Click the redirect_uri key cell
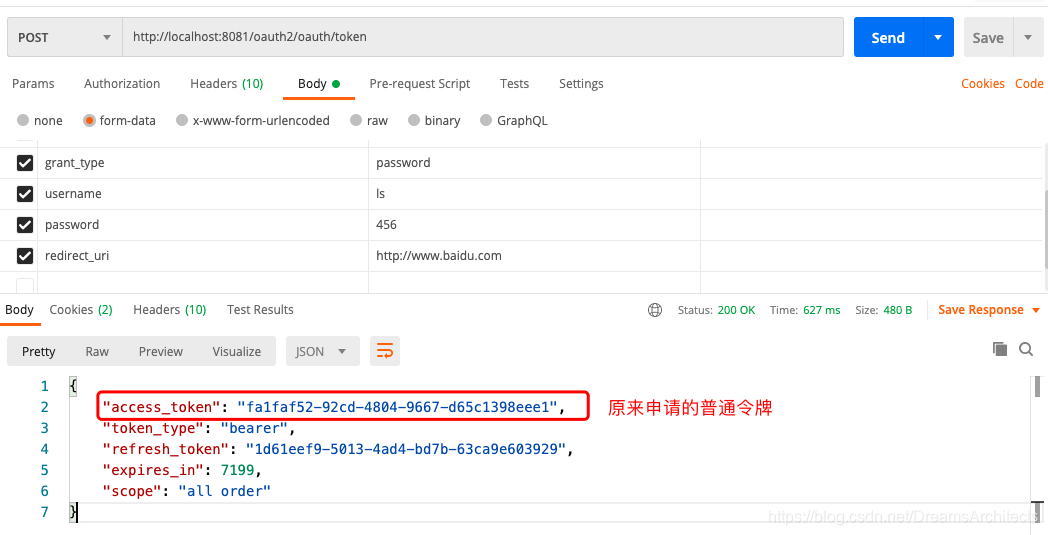Viewport: 1048px width, 535px height. (203, 255)
